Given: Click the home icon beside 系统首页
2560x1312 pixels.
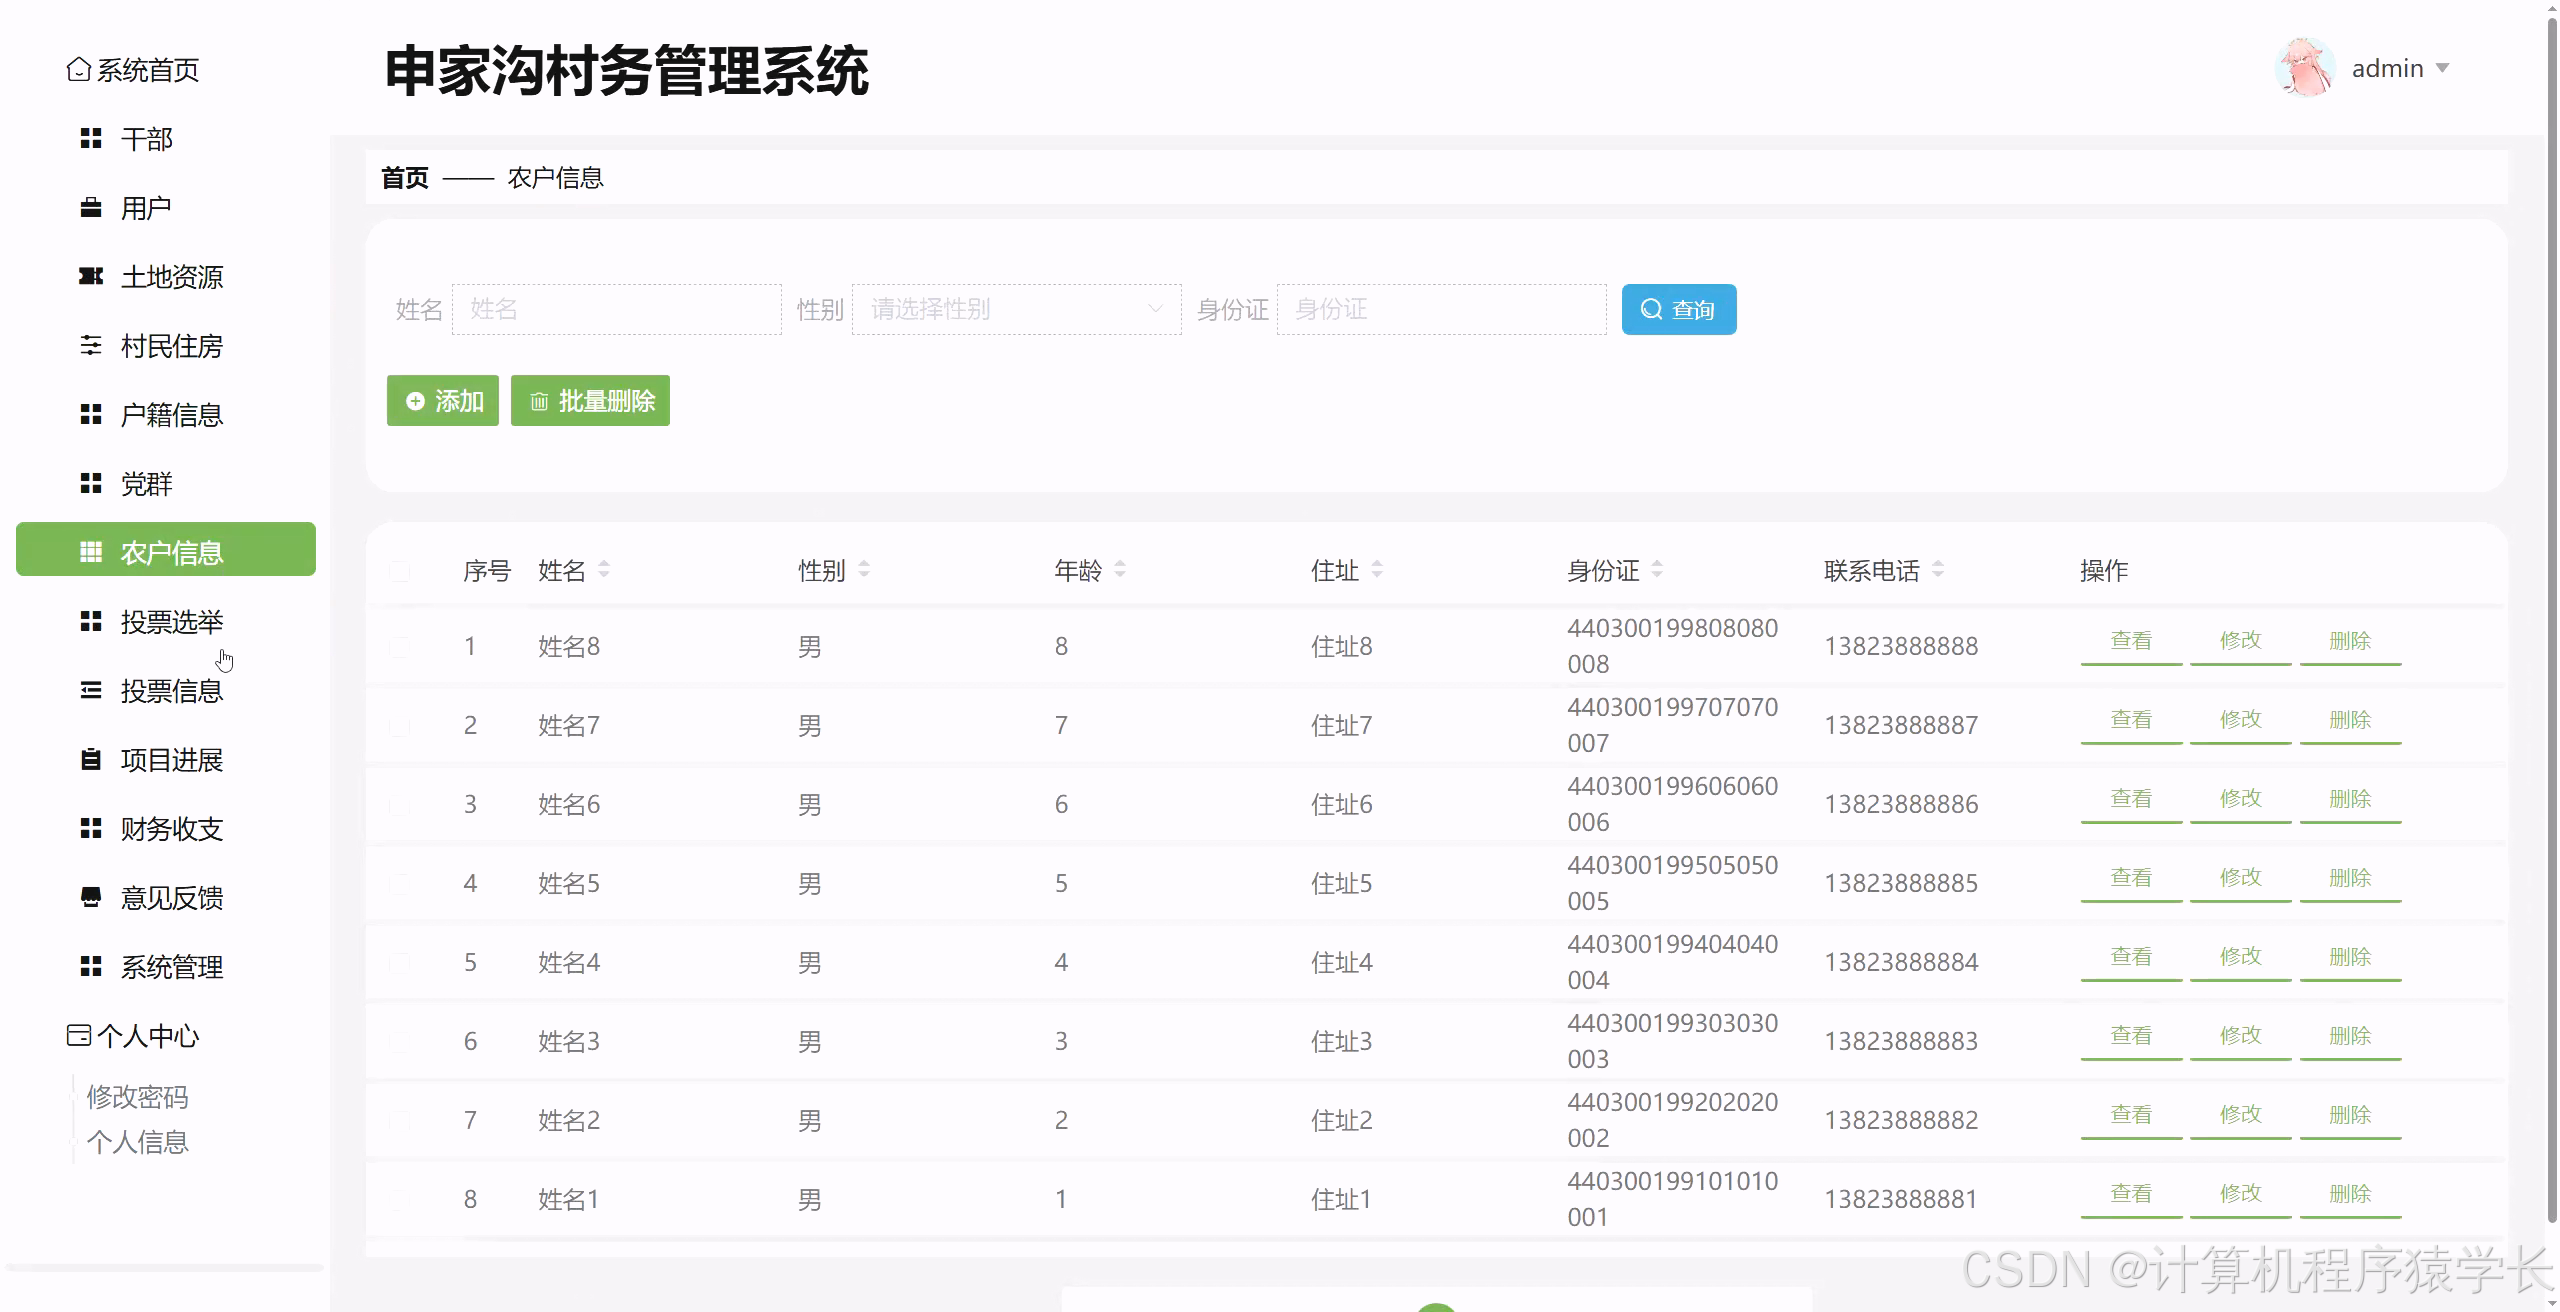Looking at the screenshot, I should coord(78,70).
